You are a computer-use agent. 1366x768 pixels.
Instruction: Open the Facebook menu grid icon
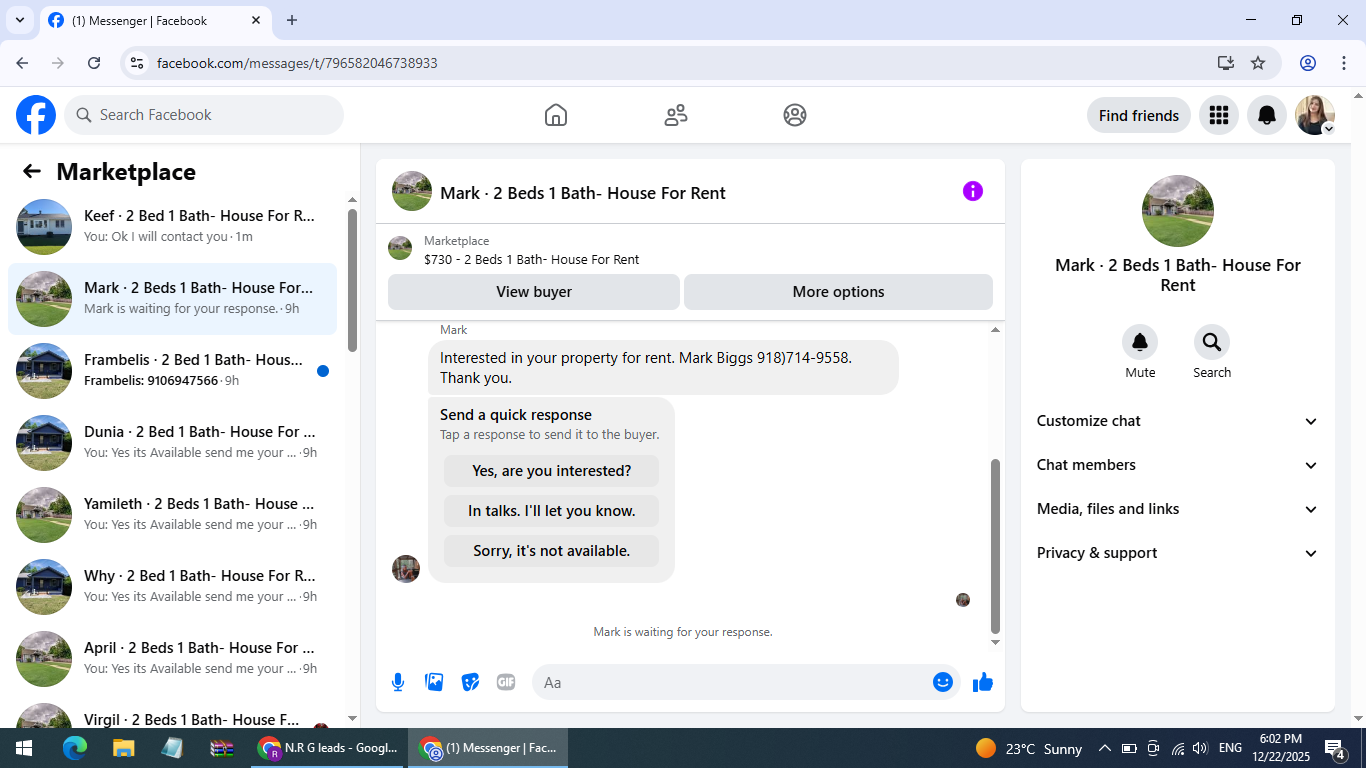coord(1218,115)
